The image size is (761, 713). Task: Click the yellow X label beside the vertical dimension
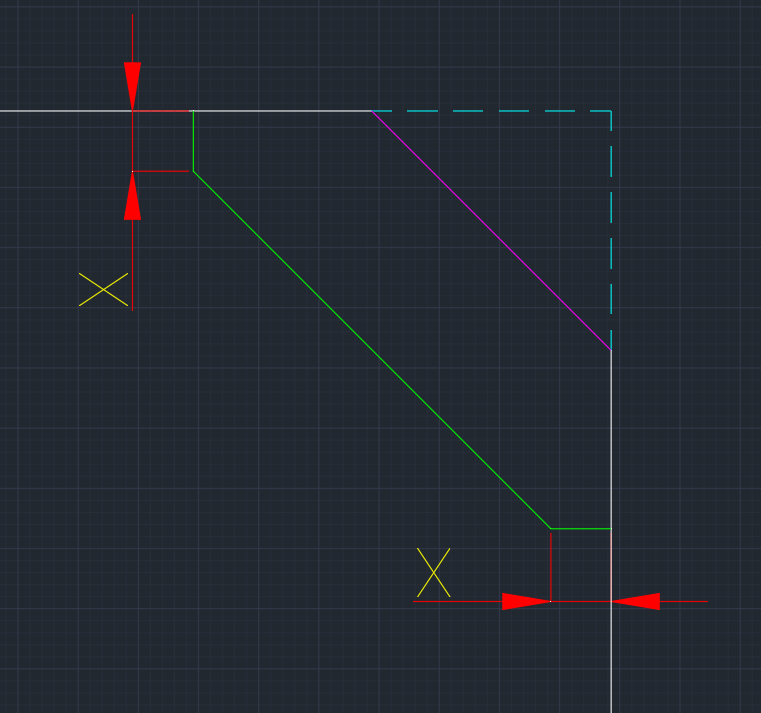[103, 289]
